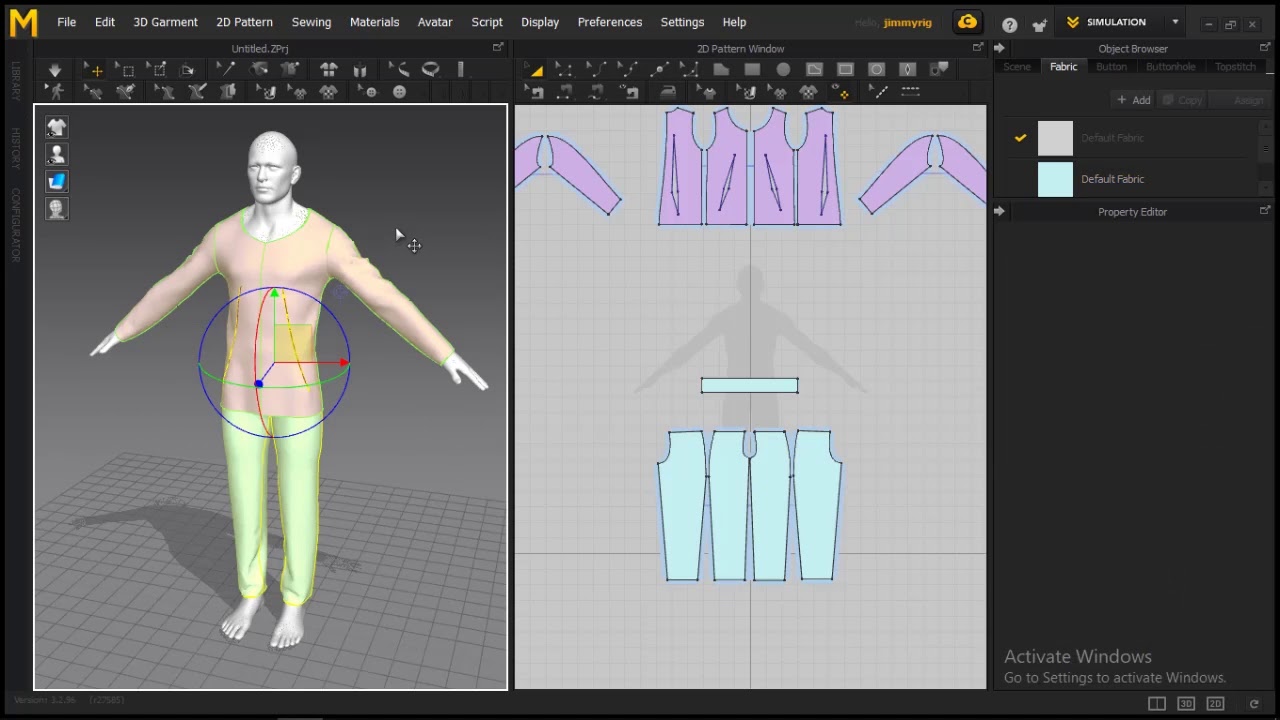The image size is (1280, 720).
Task: Click the jimmyrig username link
Action: [908, 22]
